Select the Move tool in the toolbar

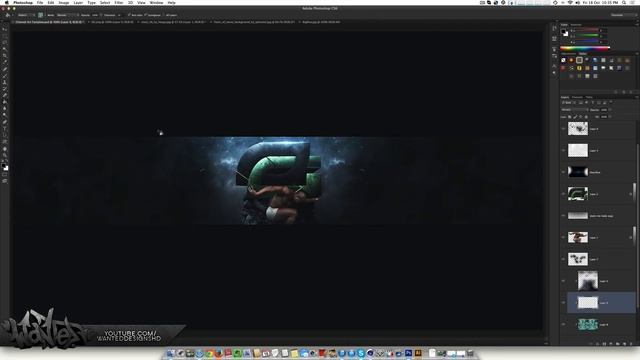click(x=5, y=29)
